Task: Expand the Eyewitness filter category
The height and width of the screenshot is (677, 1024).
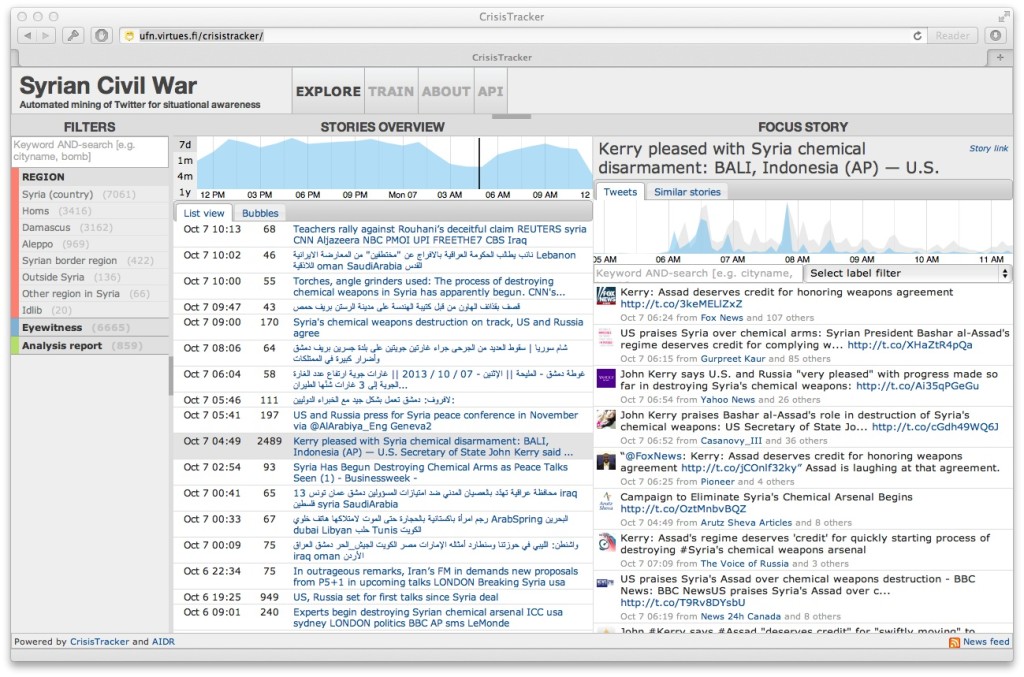Action: pyautogui.click(x=90, y=328)
